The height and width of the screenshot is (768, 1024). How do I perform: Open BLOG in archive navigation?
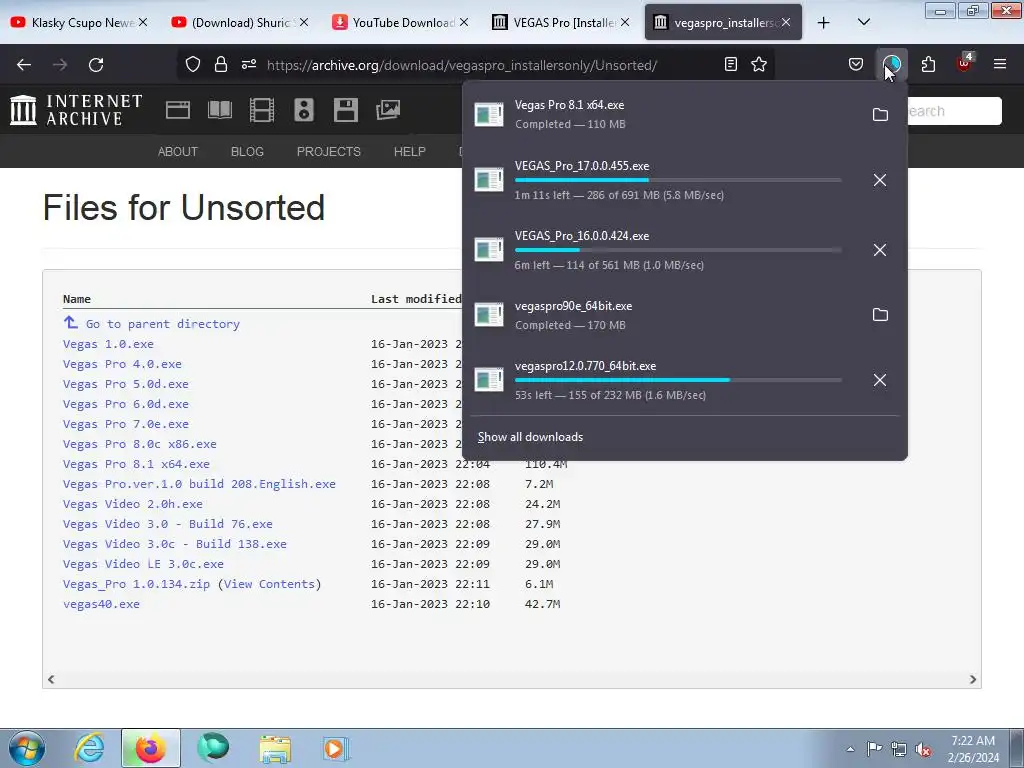click(x=247, y=152)
